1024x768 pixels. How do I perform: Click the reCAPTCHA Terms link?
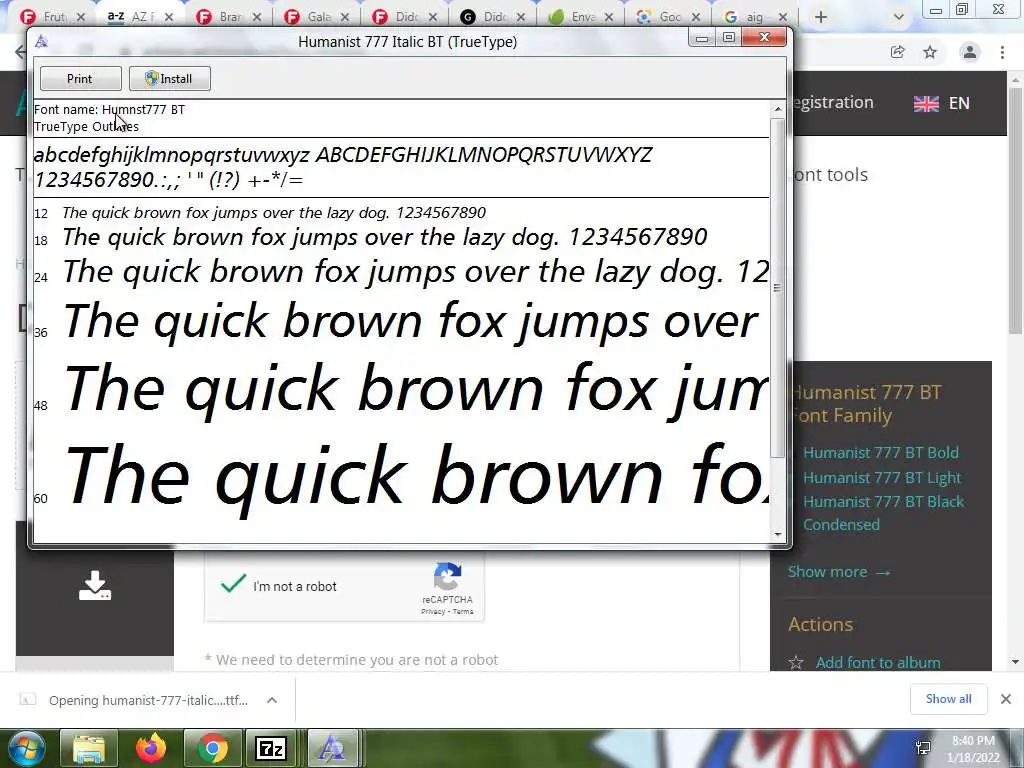click(463, 612)
